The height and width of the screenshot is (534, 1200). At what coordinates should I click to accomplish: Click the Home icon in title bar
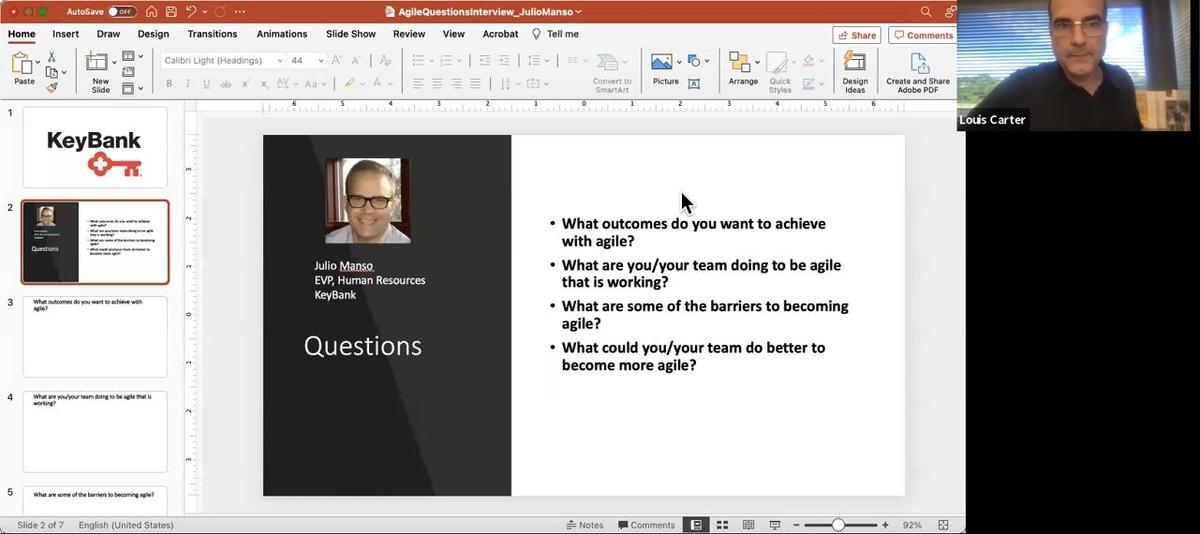[x=152, y=12]
